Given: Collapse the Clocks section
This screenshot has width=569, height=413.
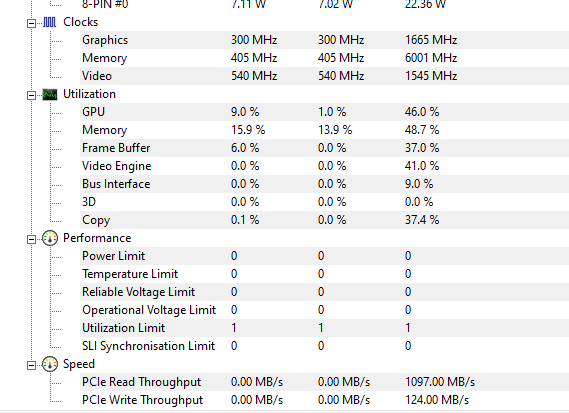Looking at the screenshot, I should (x=32, y=23).
